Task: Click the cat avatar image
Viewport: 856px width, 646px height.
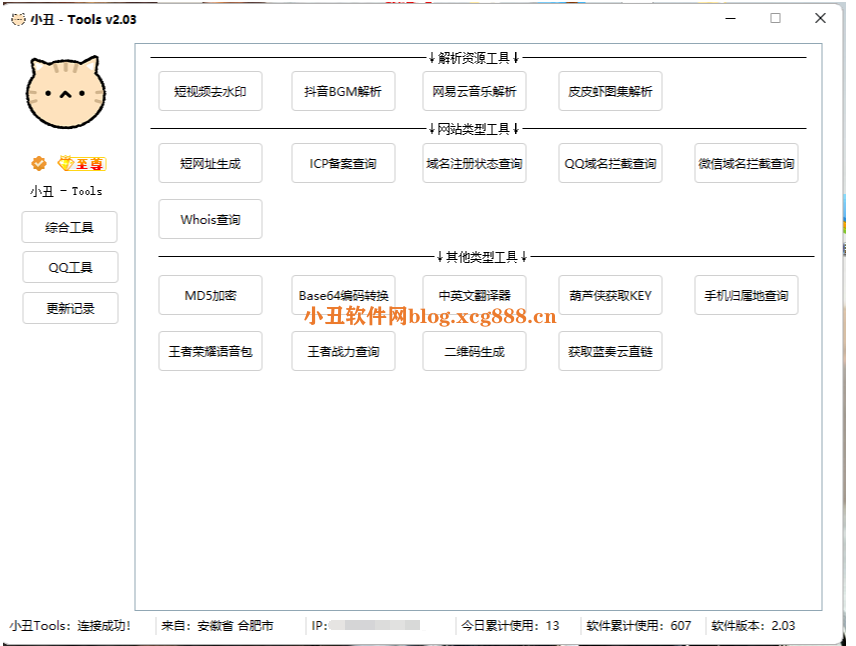Action: pyautogui.click(x=66, y=92)
